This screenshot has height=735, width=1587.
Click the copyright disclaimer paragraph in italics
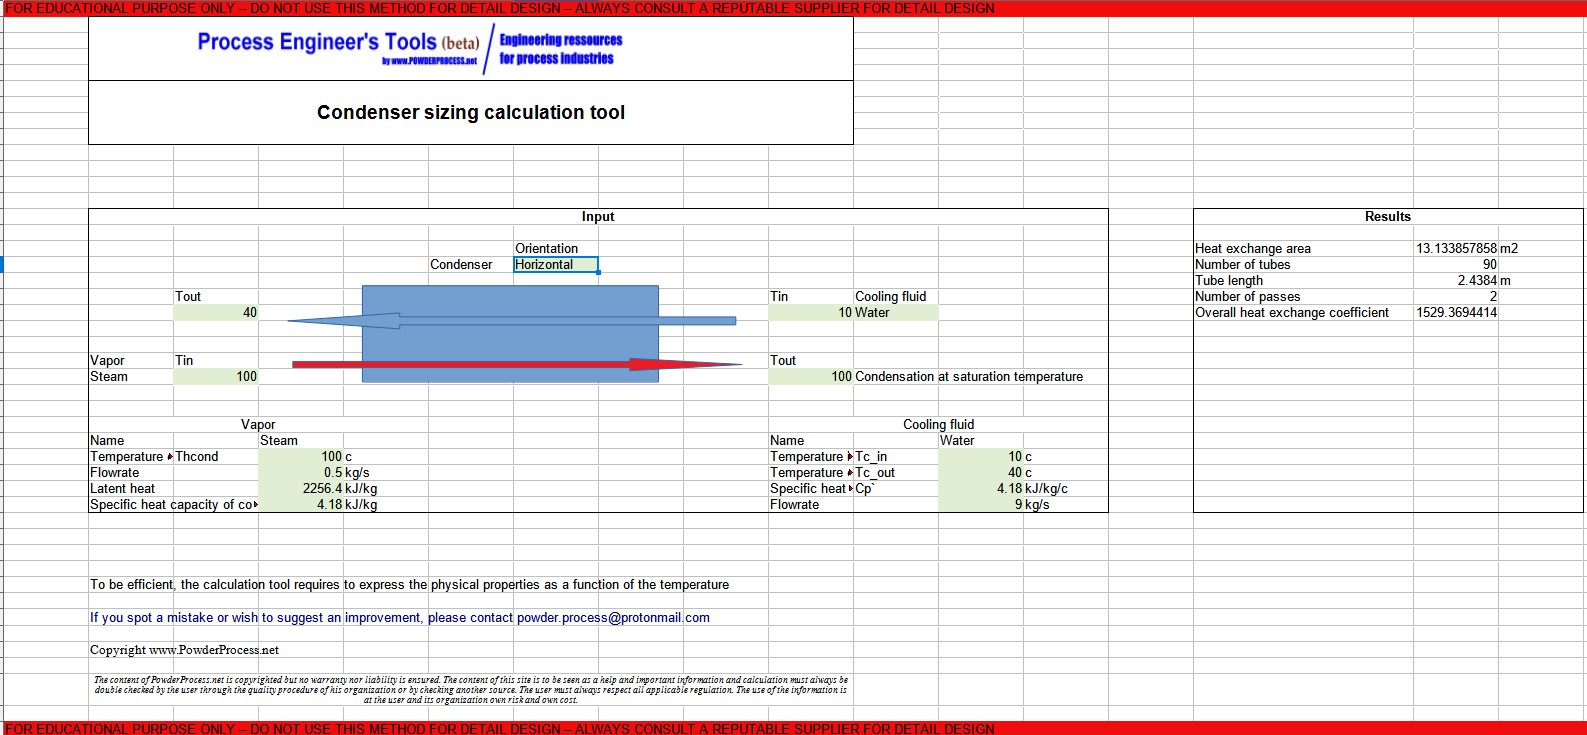[x=471, y=690]
